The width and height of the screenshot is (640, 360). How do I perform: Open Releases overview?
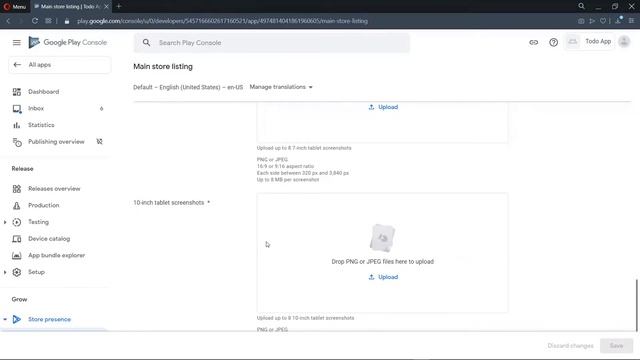[x=54, y=189]
